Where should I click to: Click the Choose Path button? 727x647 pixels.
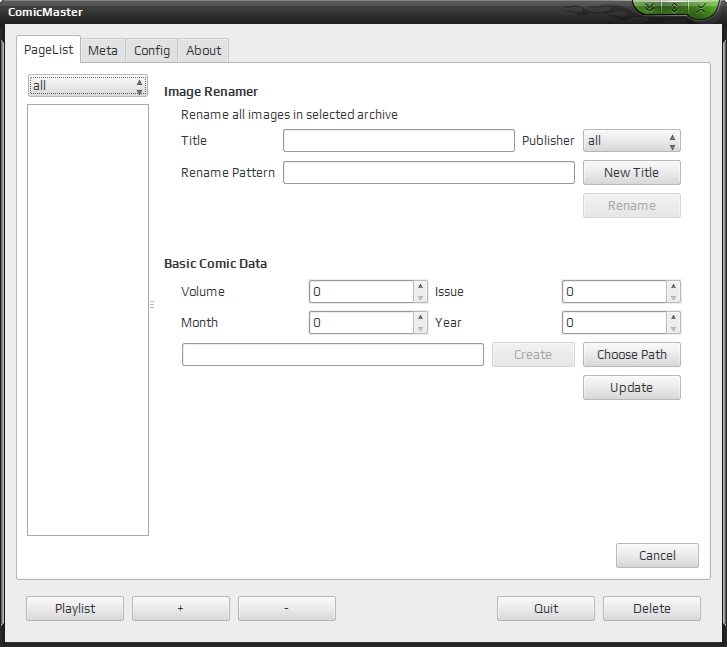click(x=631, y=355)
